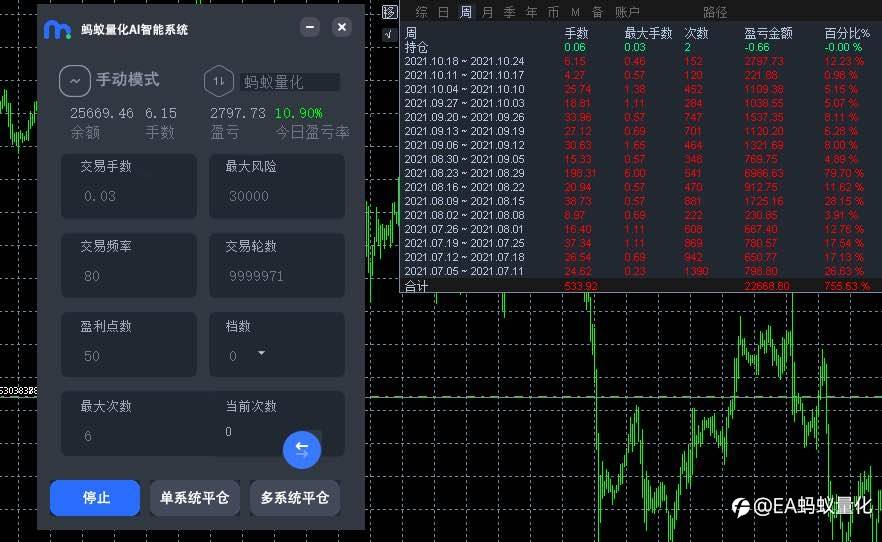This screenshot has height=542, width=882.
Task: Toggle the √ checkbox beside the weekly table
Action: tap(389, 34)
